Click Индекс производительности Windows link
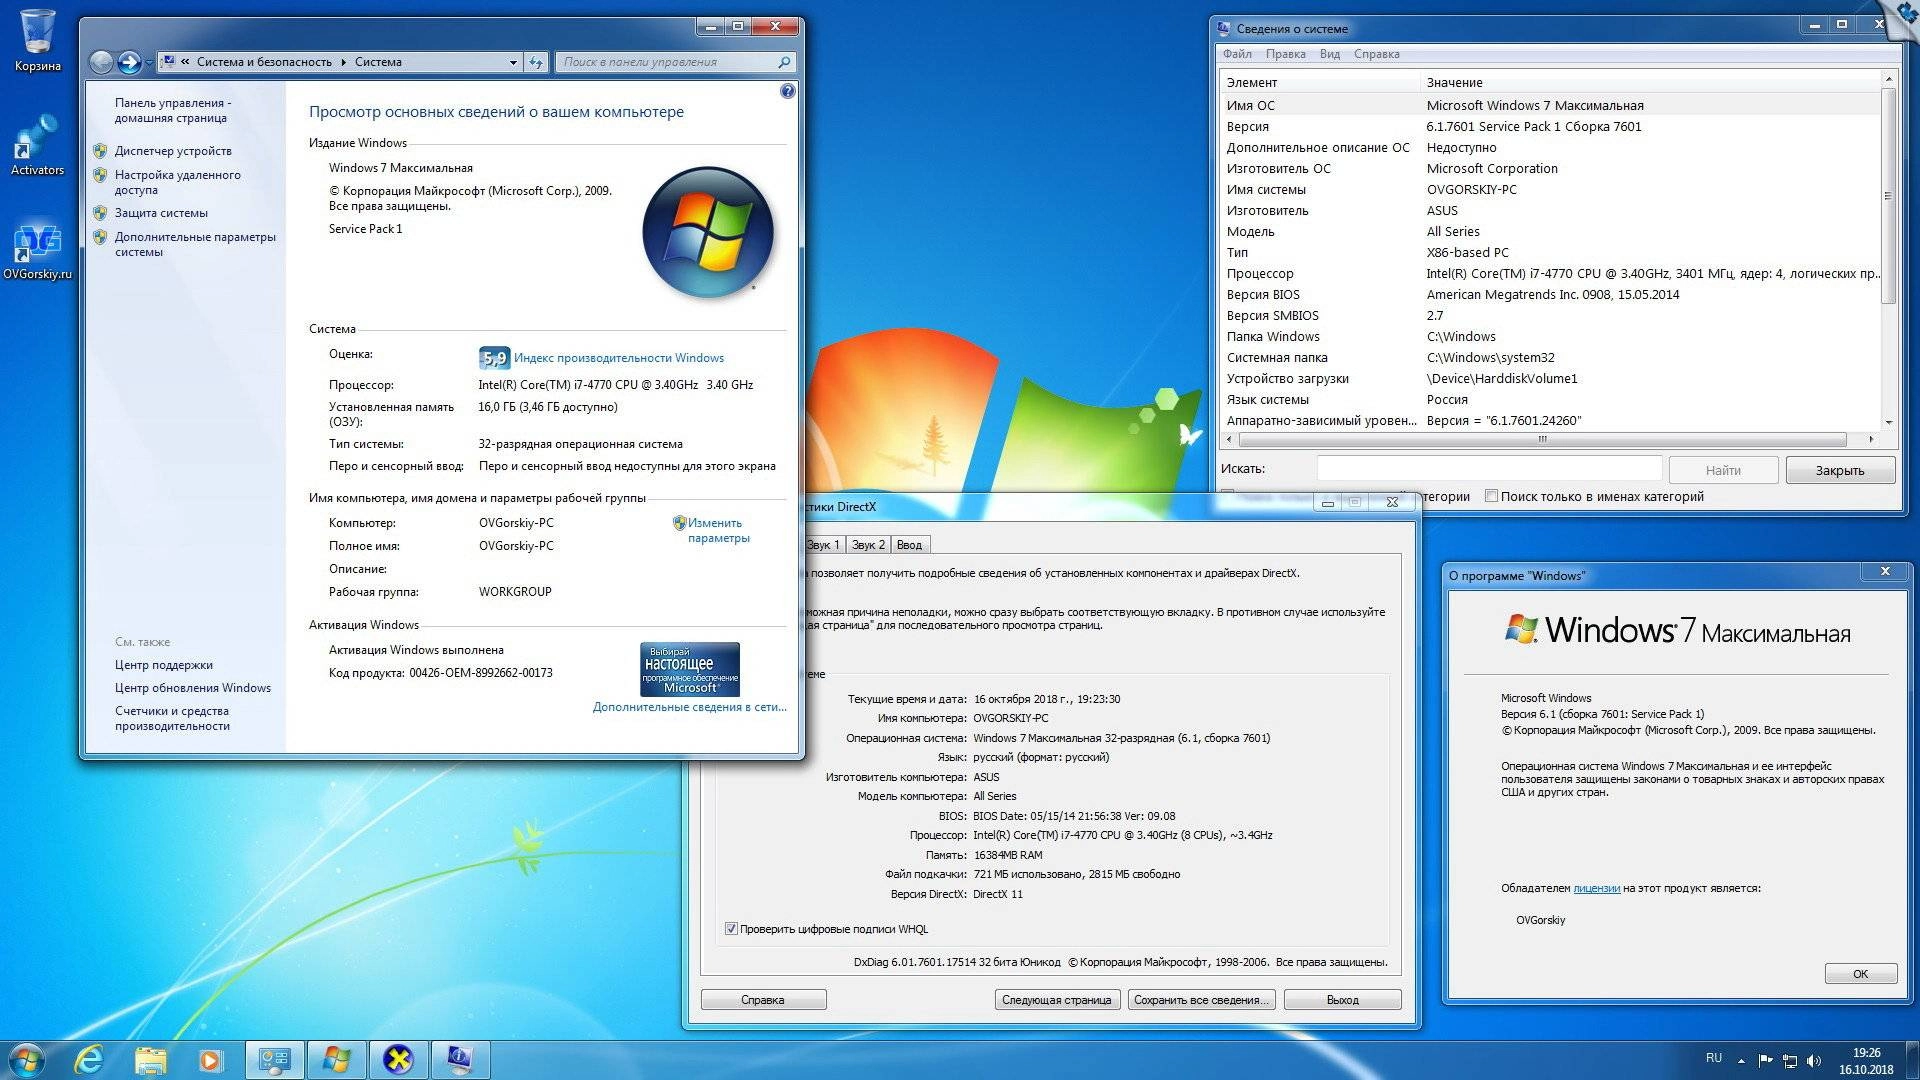The height and width of the screenshot is (1080, 1920). (619, 358)
